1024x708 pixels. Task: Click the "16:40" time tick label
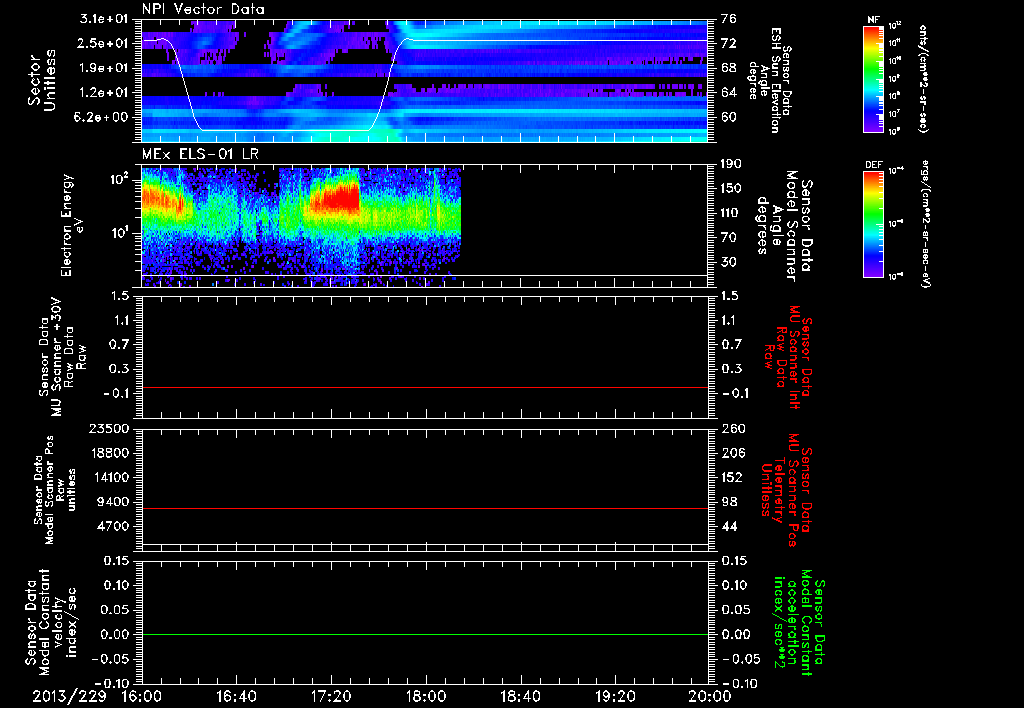[x=236, y=696]
